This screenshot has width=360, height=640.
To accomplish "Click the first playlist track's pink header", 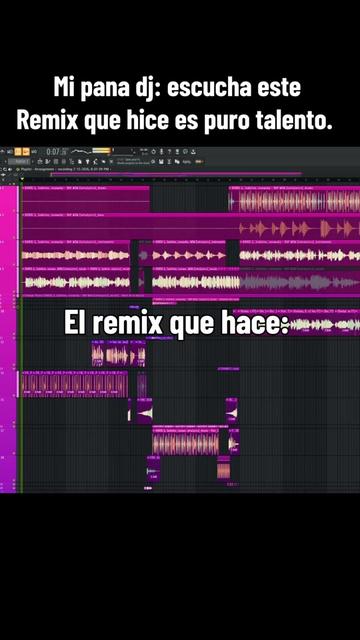I will point(8,199).
